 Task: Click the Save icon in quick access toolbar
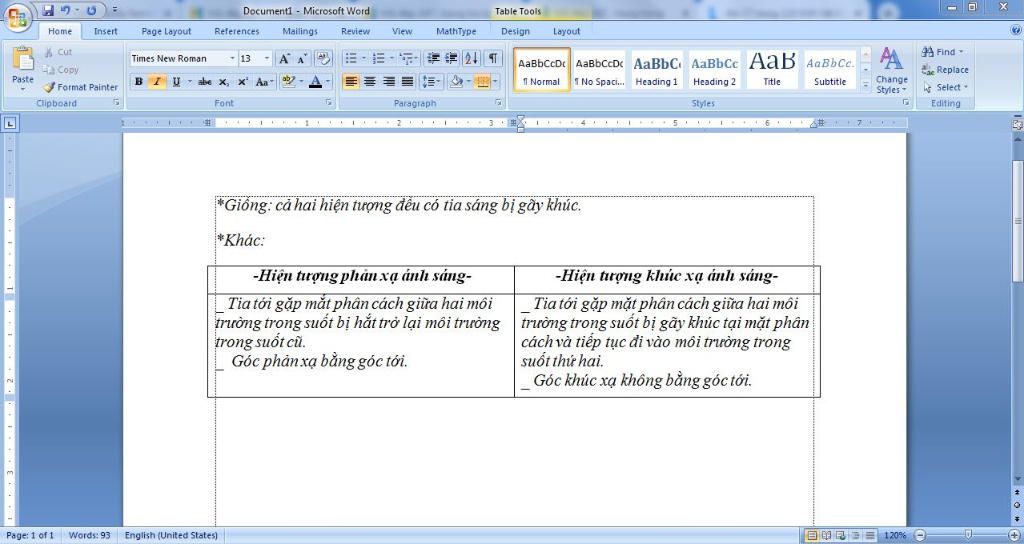point(48,10)
